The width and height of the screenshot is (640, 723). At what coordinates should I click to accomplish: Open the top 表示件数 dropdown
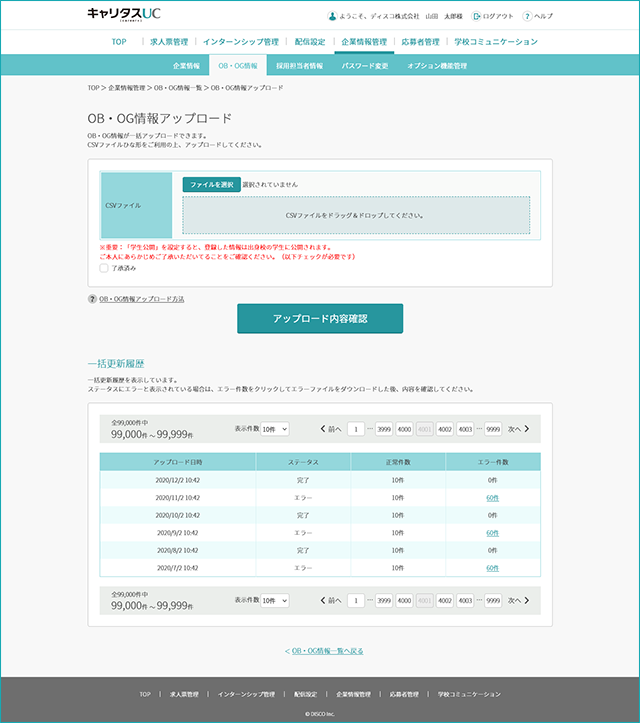(274, 429)
